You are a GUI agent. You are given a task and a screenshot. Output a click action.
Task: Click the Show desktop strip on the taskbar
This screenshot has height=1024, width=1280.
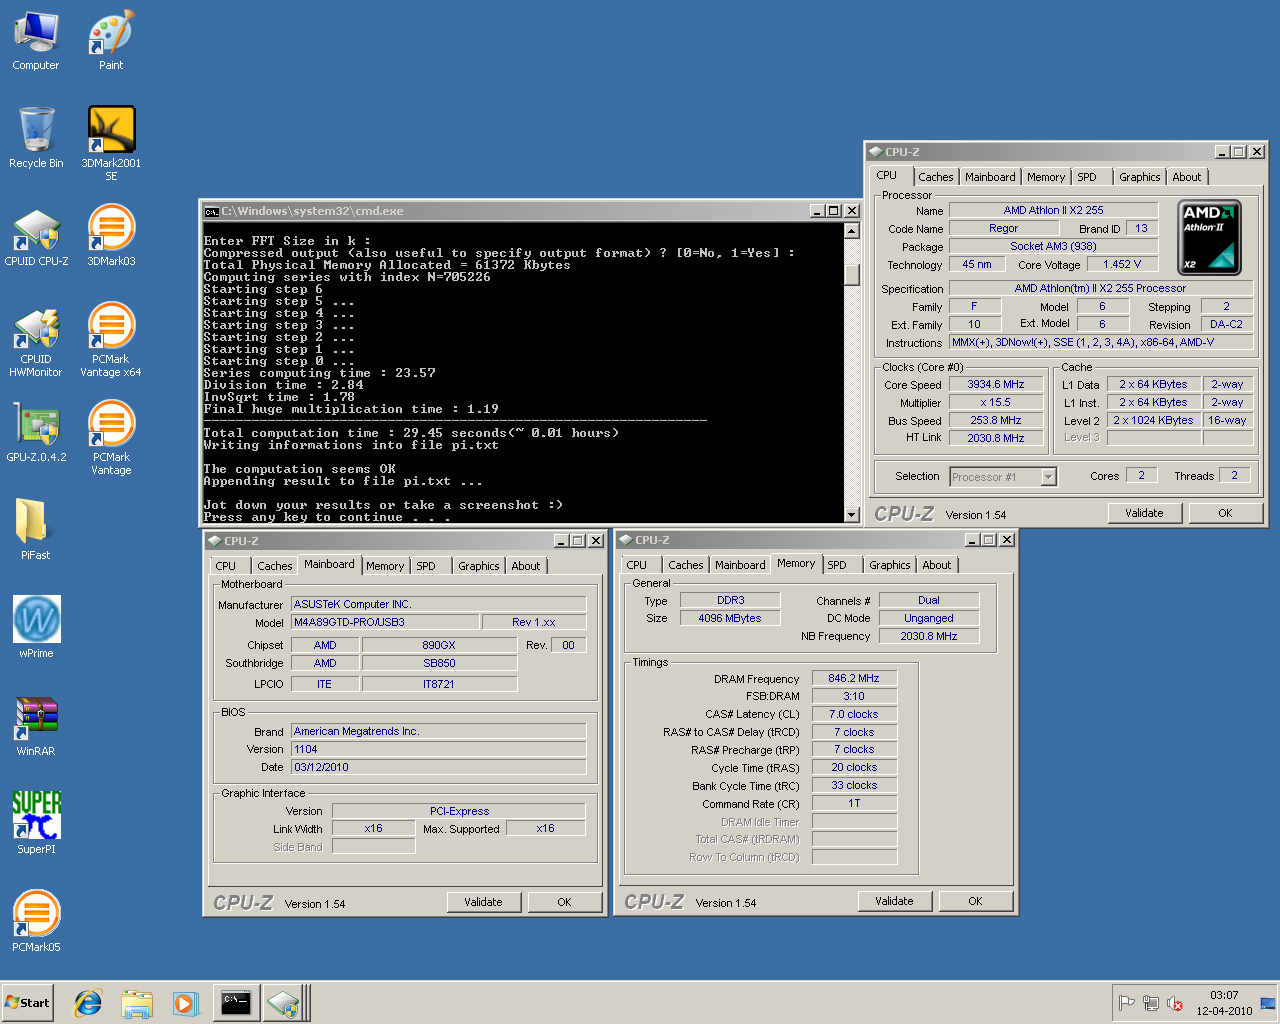(x=1268, y=1003)
